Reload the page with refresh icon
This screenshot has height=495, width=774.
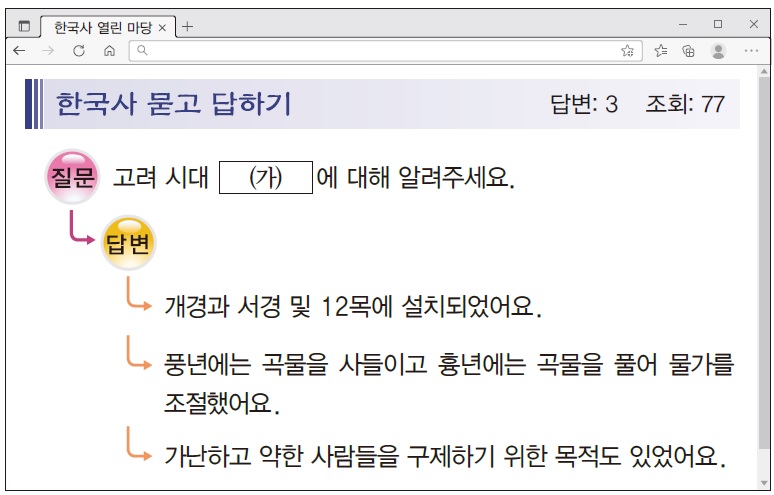click(x=78, y=50)
